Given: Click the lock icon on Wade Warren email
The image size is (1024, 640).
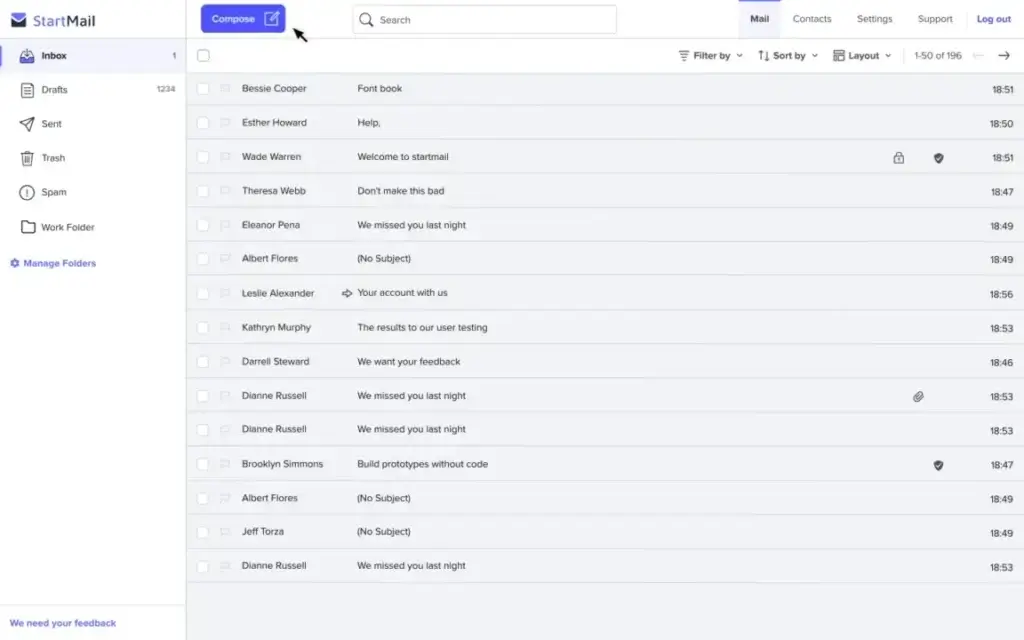Looking at the screenshot, I should [x=899, y=157].
